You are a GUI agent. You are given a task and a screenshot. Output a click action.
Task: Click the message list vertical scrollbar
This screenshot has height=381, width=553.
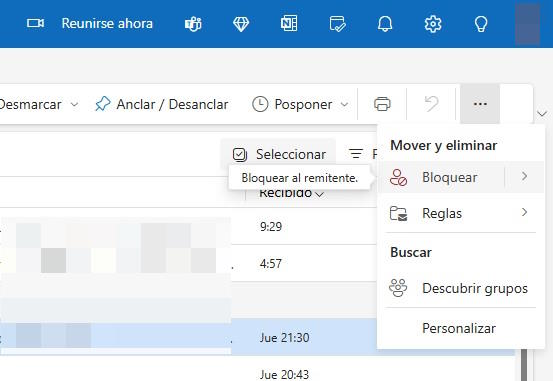click(x=524, y=365)
